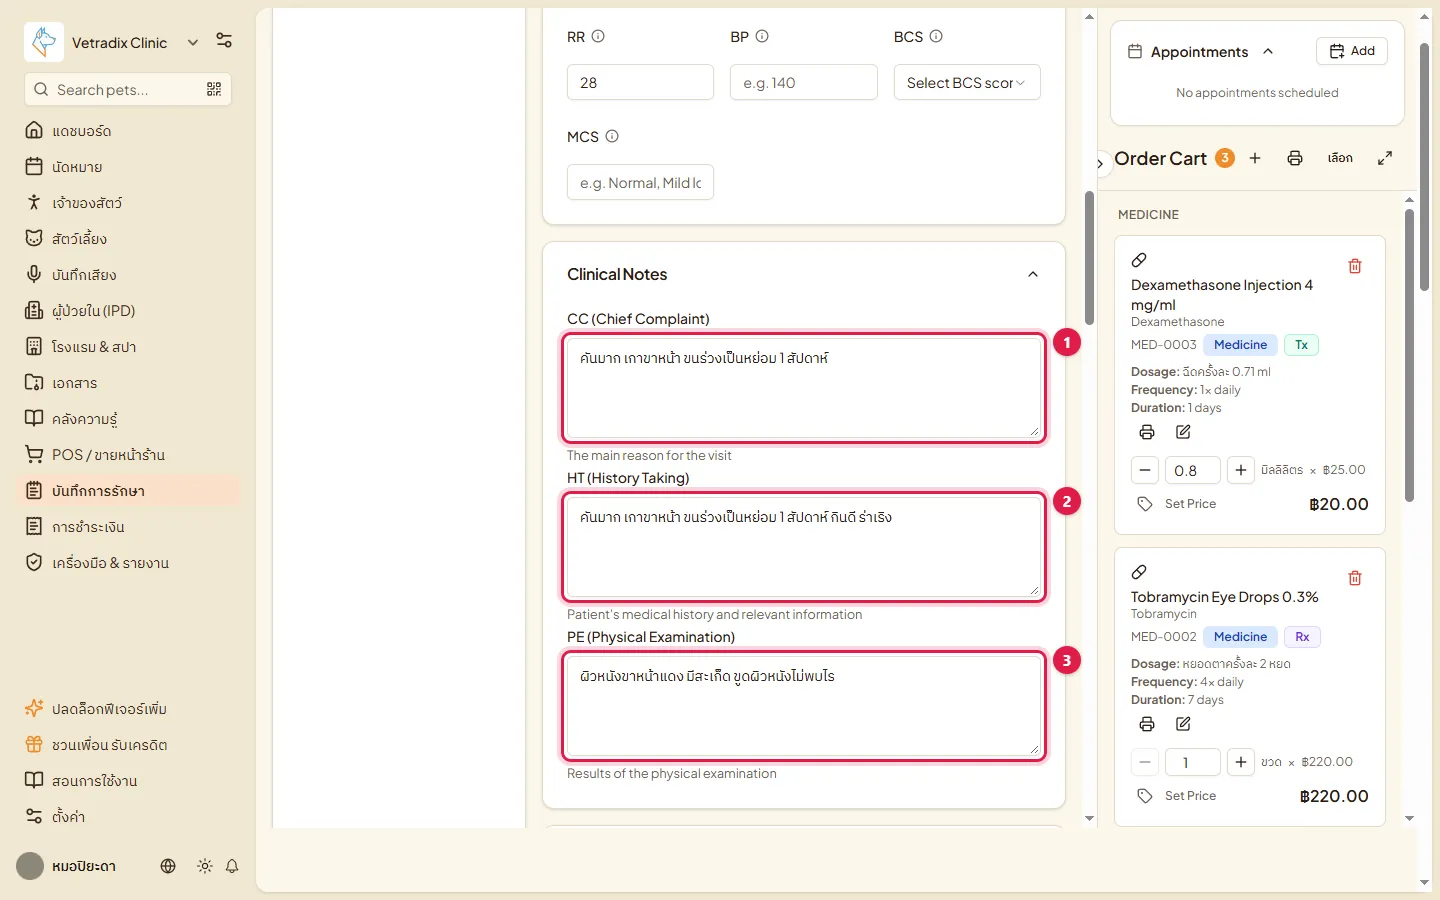This screenshot has width=1440, height=900.
Task: Delete Tobramycin Eye Drops from cart
Action: [1355, 578]
